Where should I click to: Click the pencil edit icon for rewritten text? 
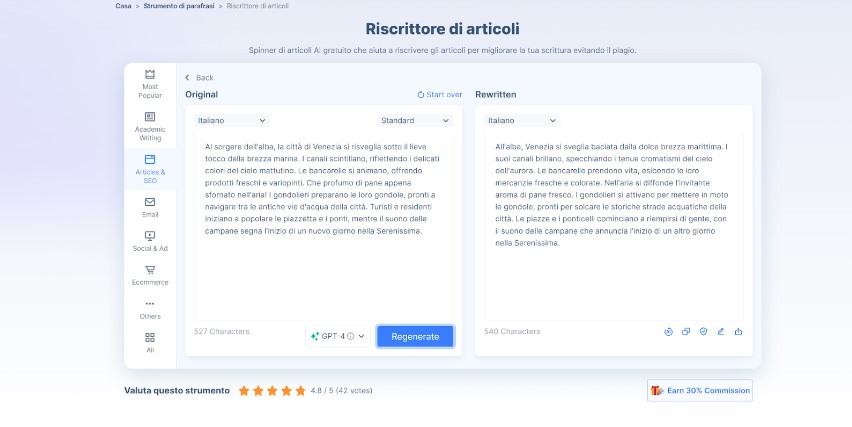coord(721,332)
